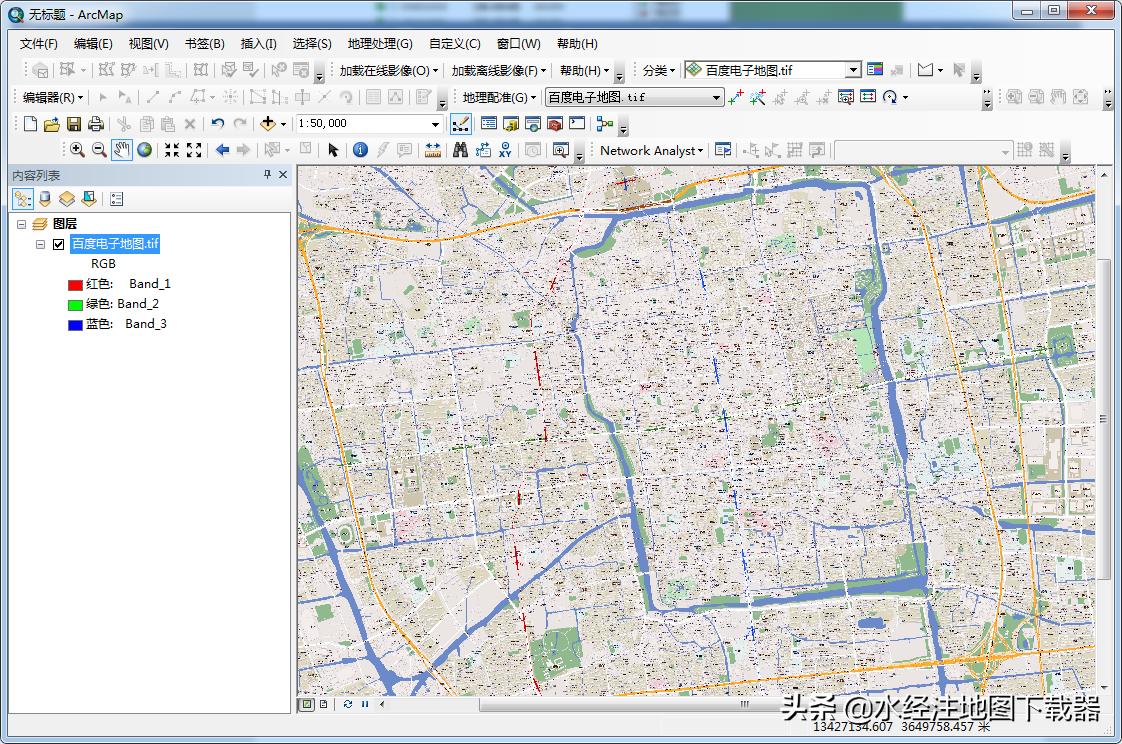The width and height of the screenshot is (1122, 744).
Task: Toggle the Editor toolbar button
Action: [461, 124]
